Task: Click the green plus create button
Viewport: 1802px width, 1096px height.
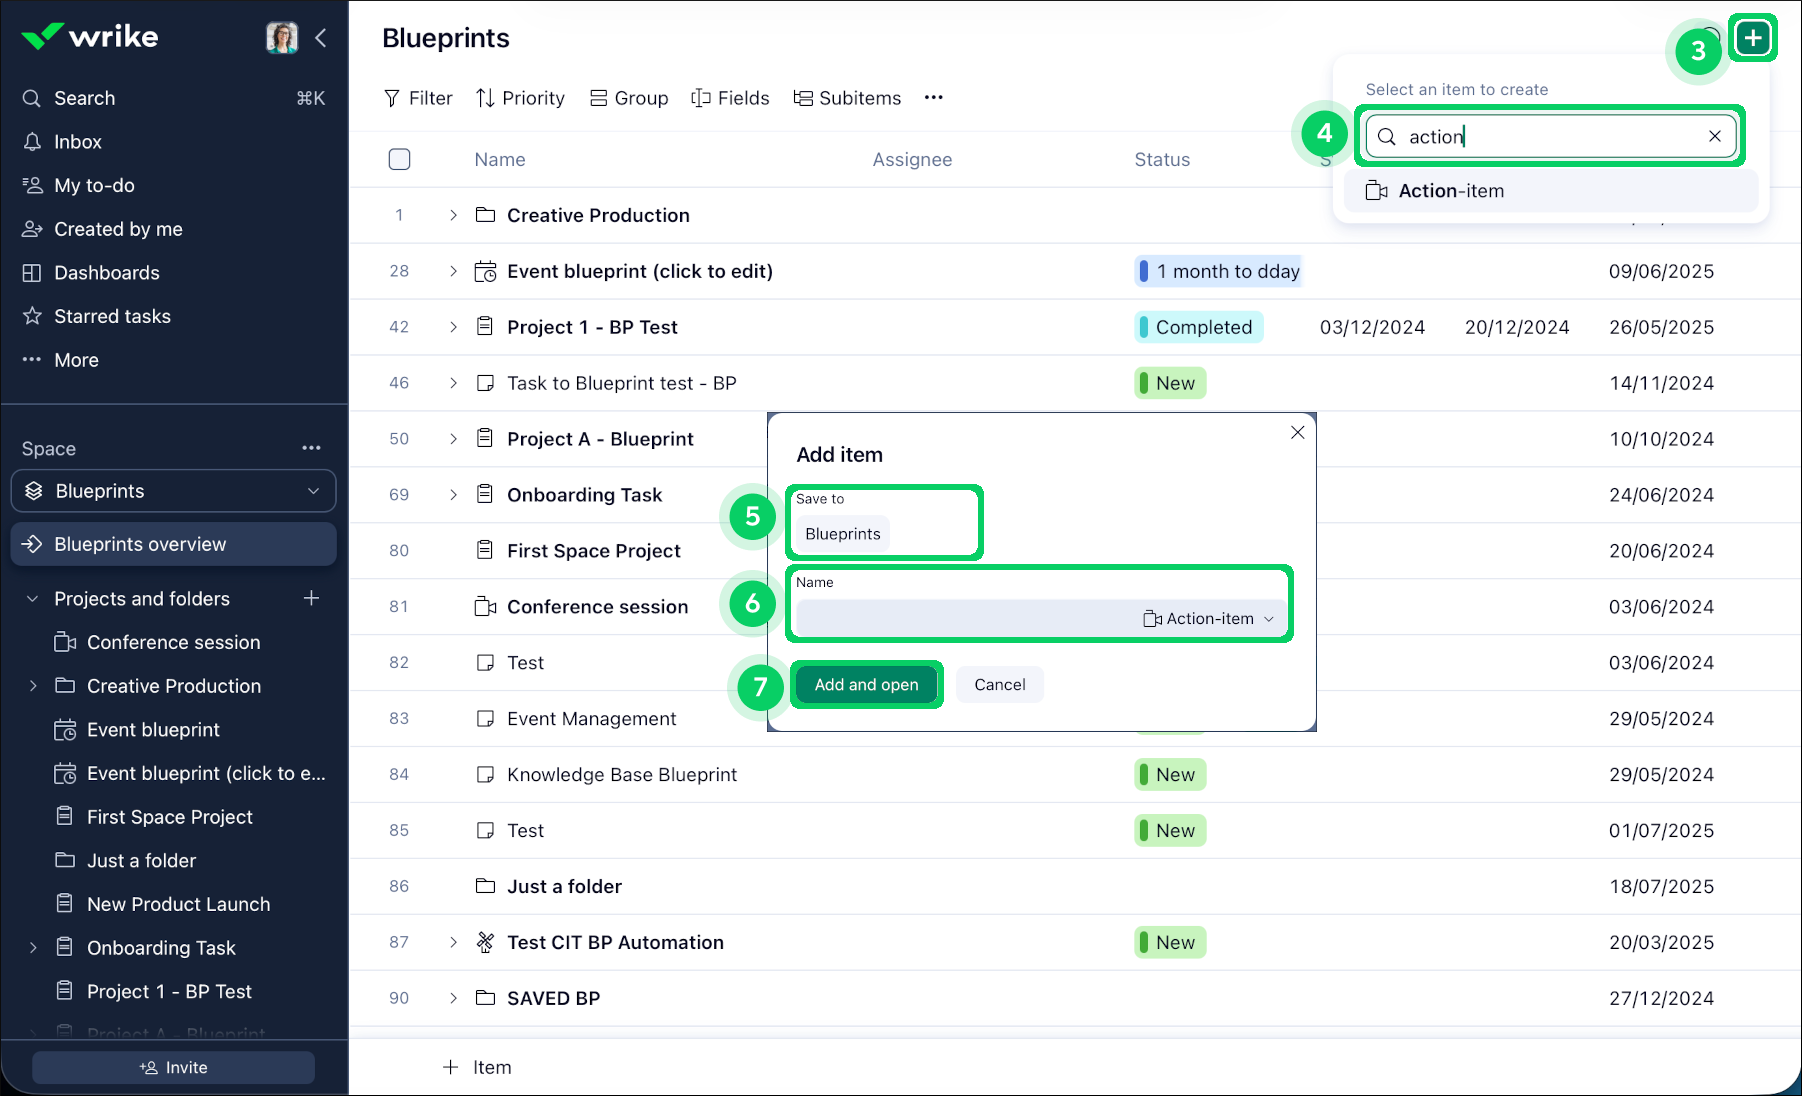Action: point(1752,38)
